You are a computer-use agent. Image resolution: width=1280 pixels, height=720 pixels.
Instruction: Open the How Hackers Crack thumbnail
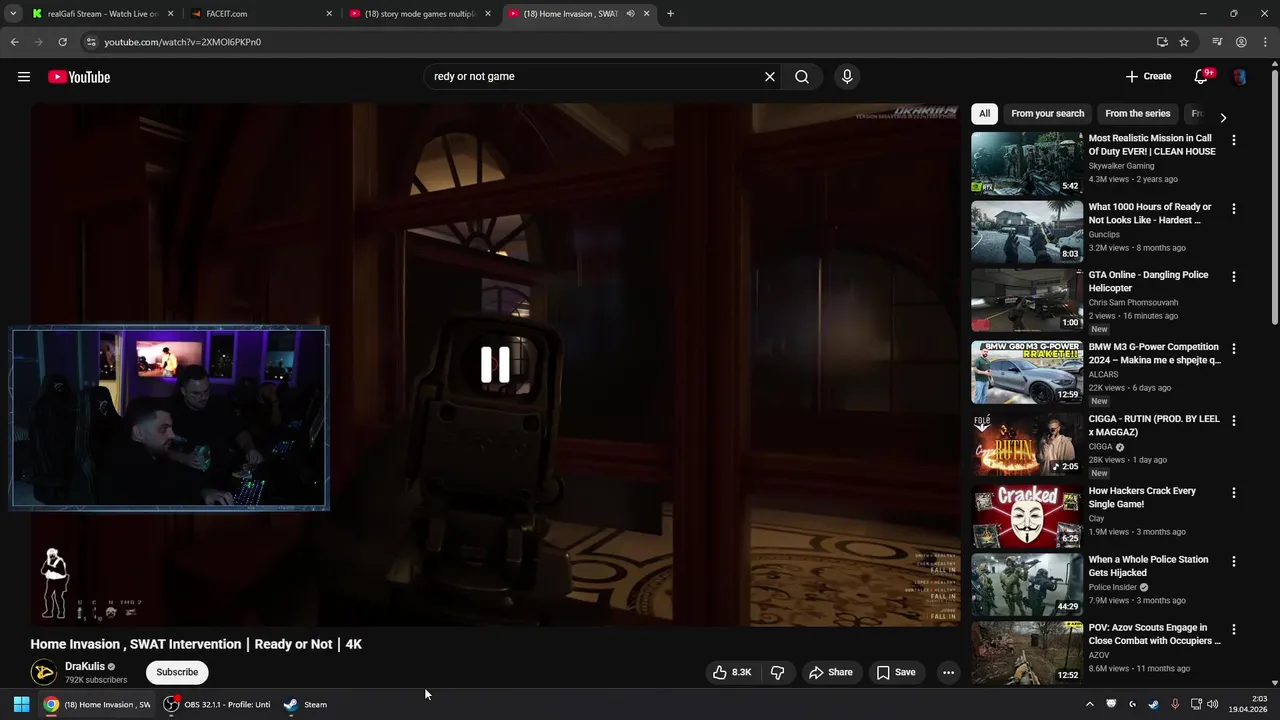[1027, 516]
